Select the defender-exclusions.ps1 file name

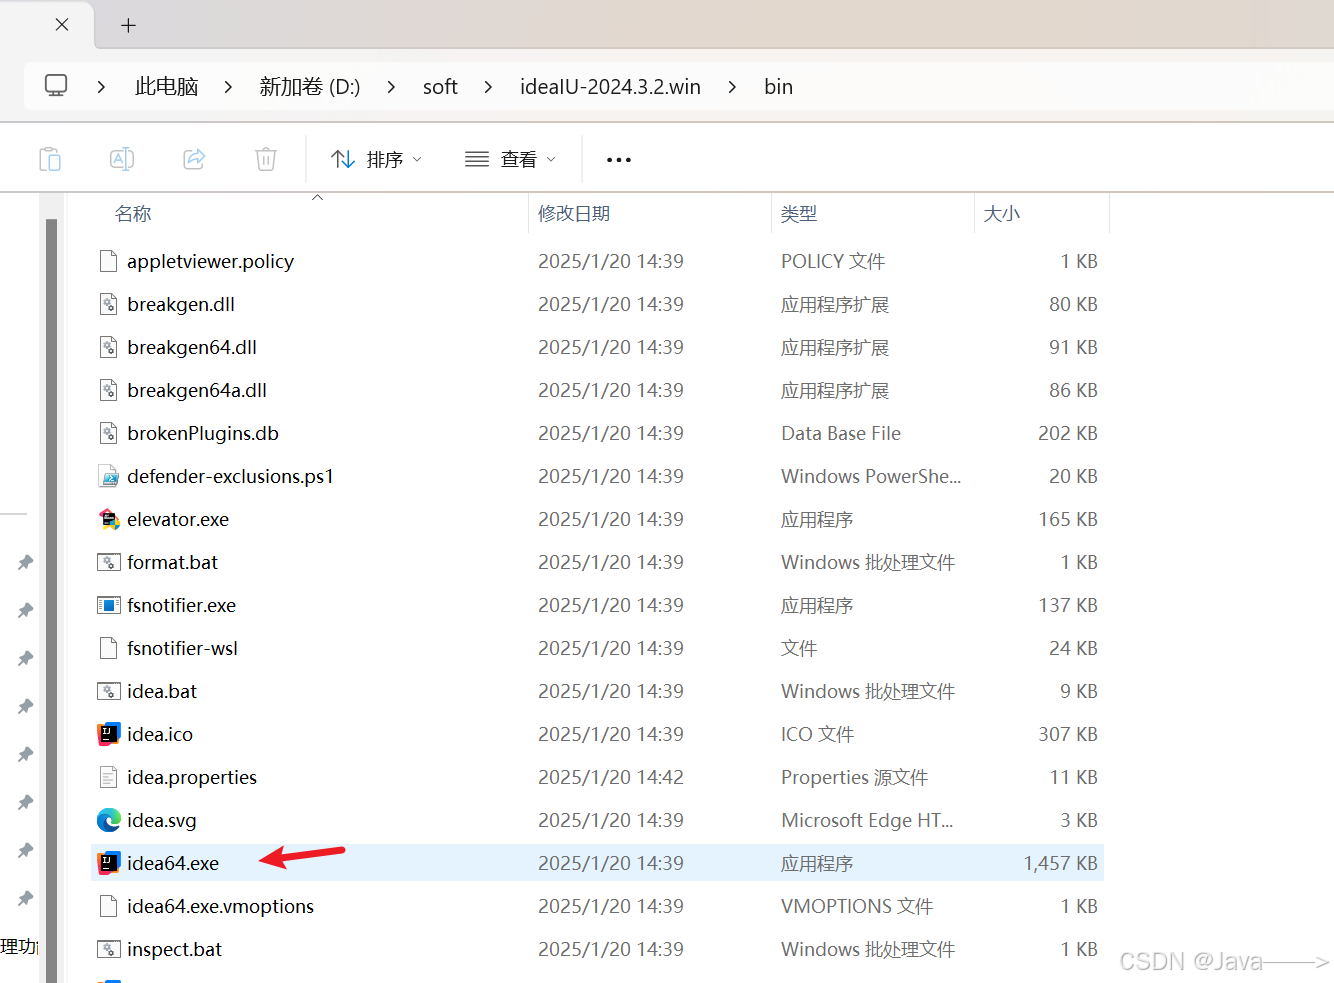(x=230, y=476)
